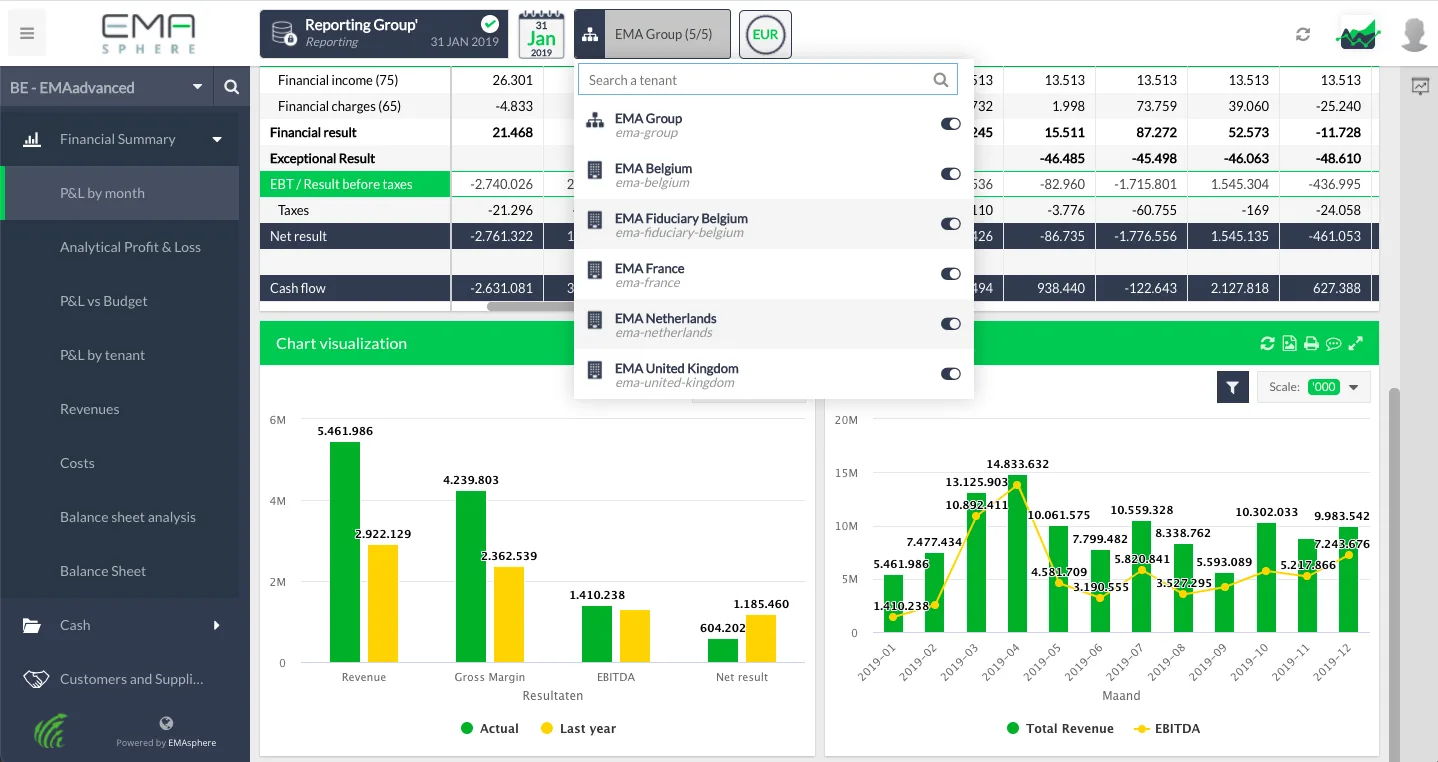Print the chart visualization

click(x=1311, y=343)
